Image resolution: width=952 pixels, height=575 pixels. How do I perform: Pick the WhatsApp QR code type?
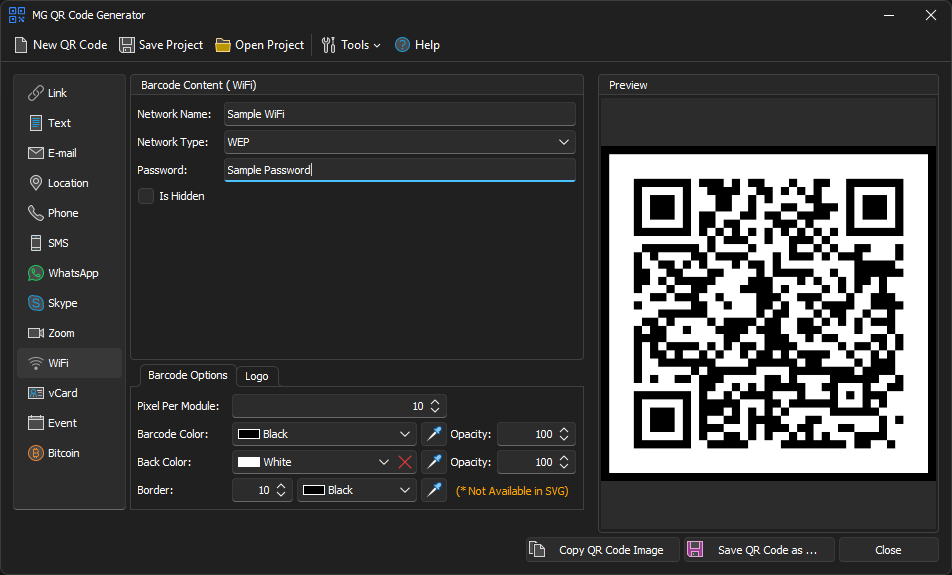pyautogui.click(x=69, y=273)
